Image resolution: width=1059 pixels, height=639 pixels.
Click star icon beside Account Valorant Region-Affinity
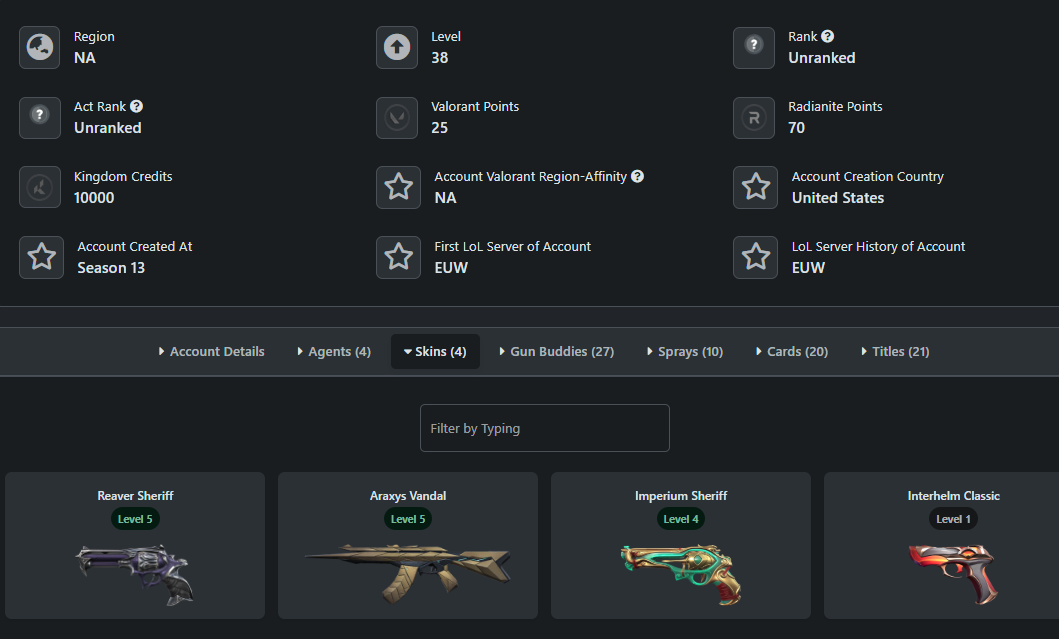point(398,187)
